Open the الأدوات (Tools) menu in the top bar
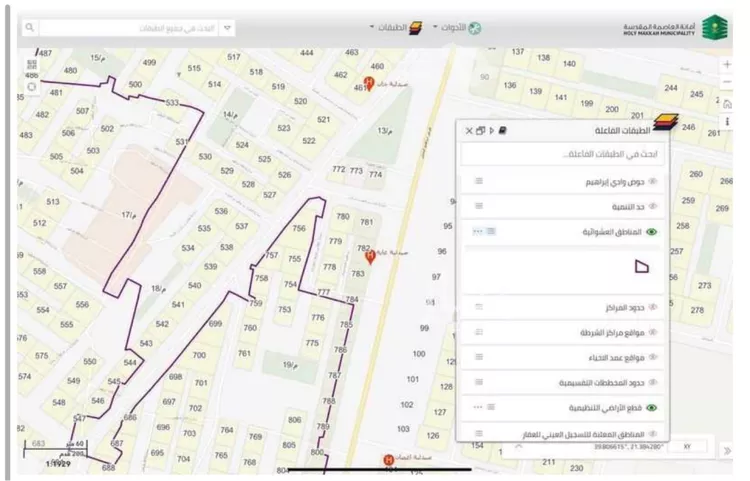750x481 pixels. [457, 28]
